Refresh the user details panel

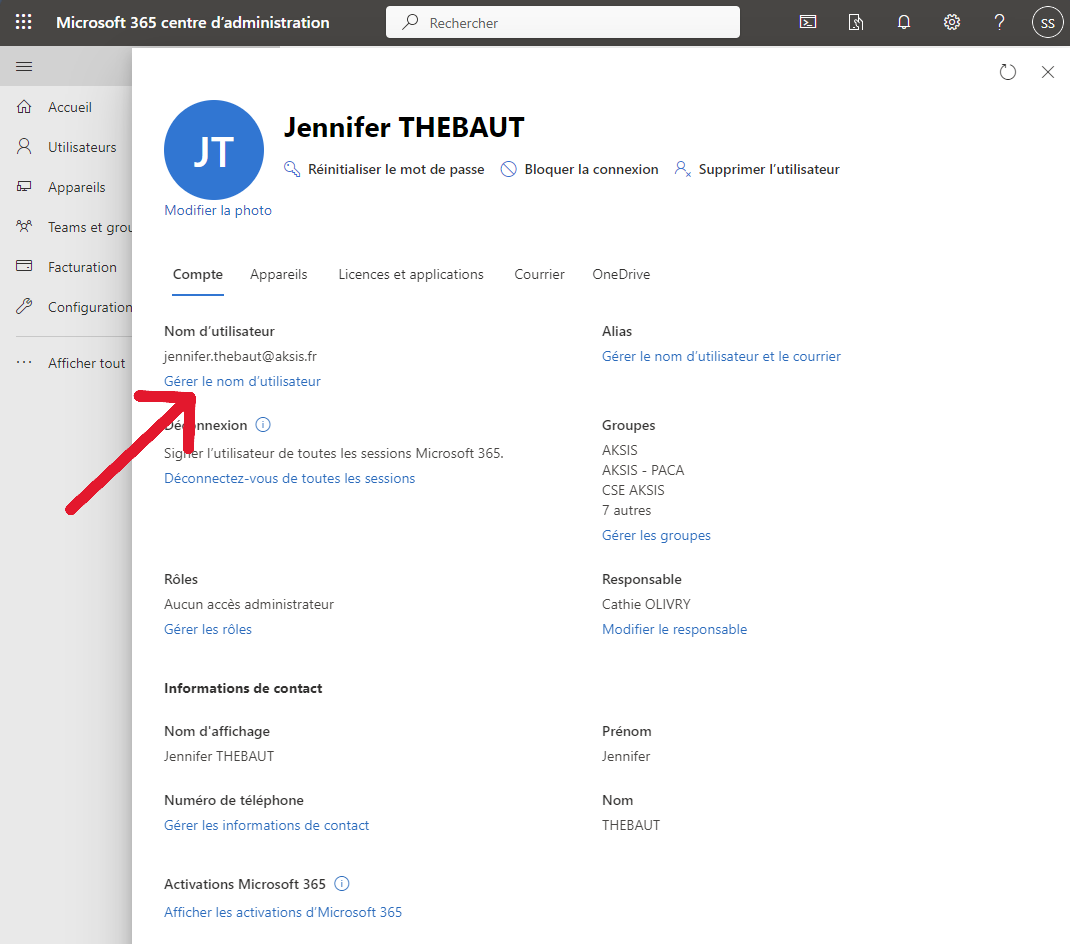coord(1008,72)
